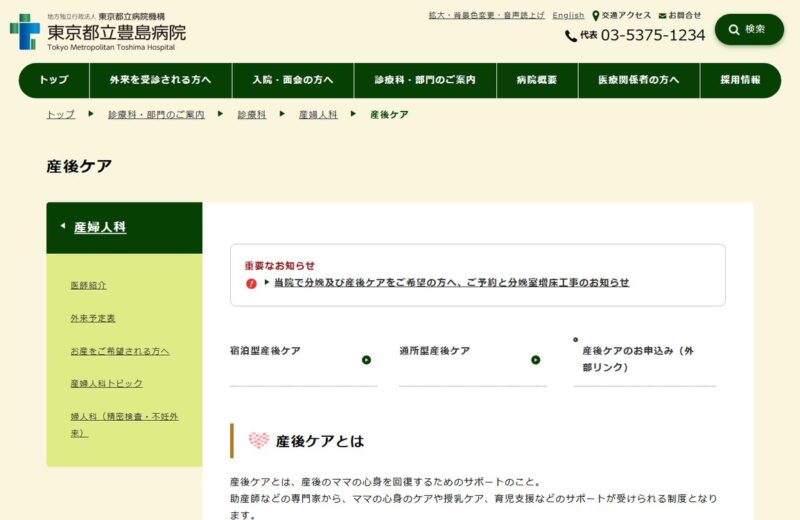This screenshot has width=800, height=520.
Task: Click the map pin icon for 交通アクセス
Action: point(595,16)
